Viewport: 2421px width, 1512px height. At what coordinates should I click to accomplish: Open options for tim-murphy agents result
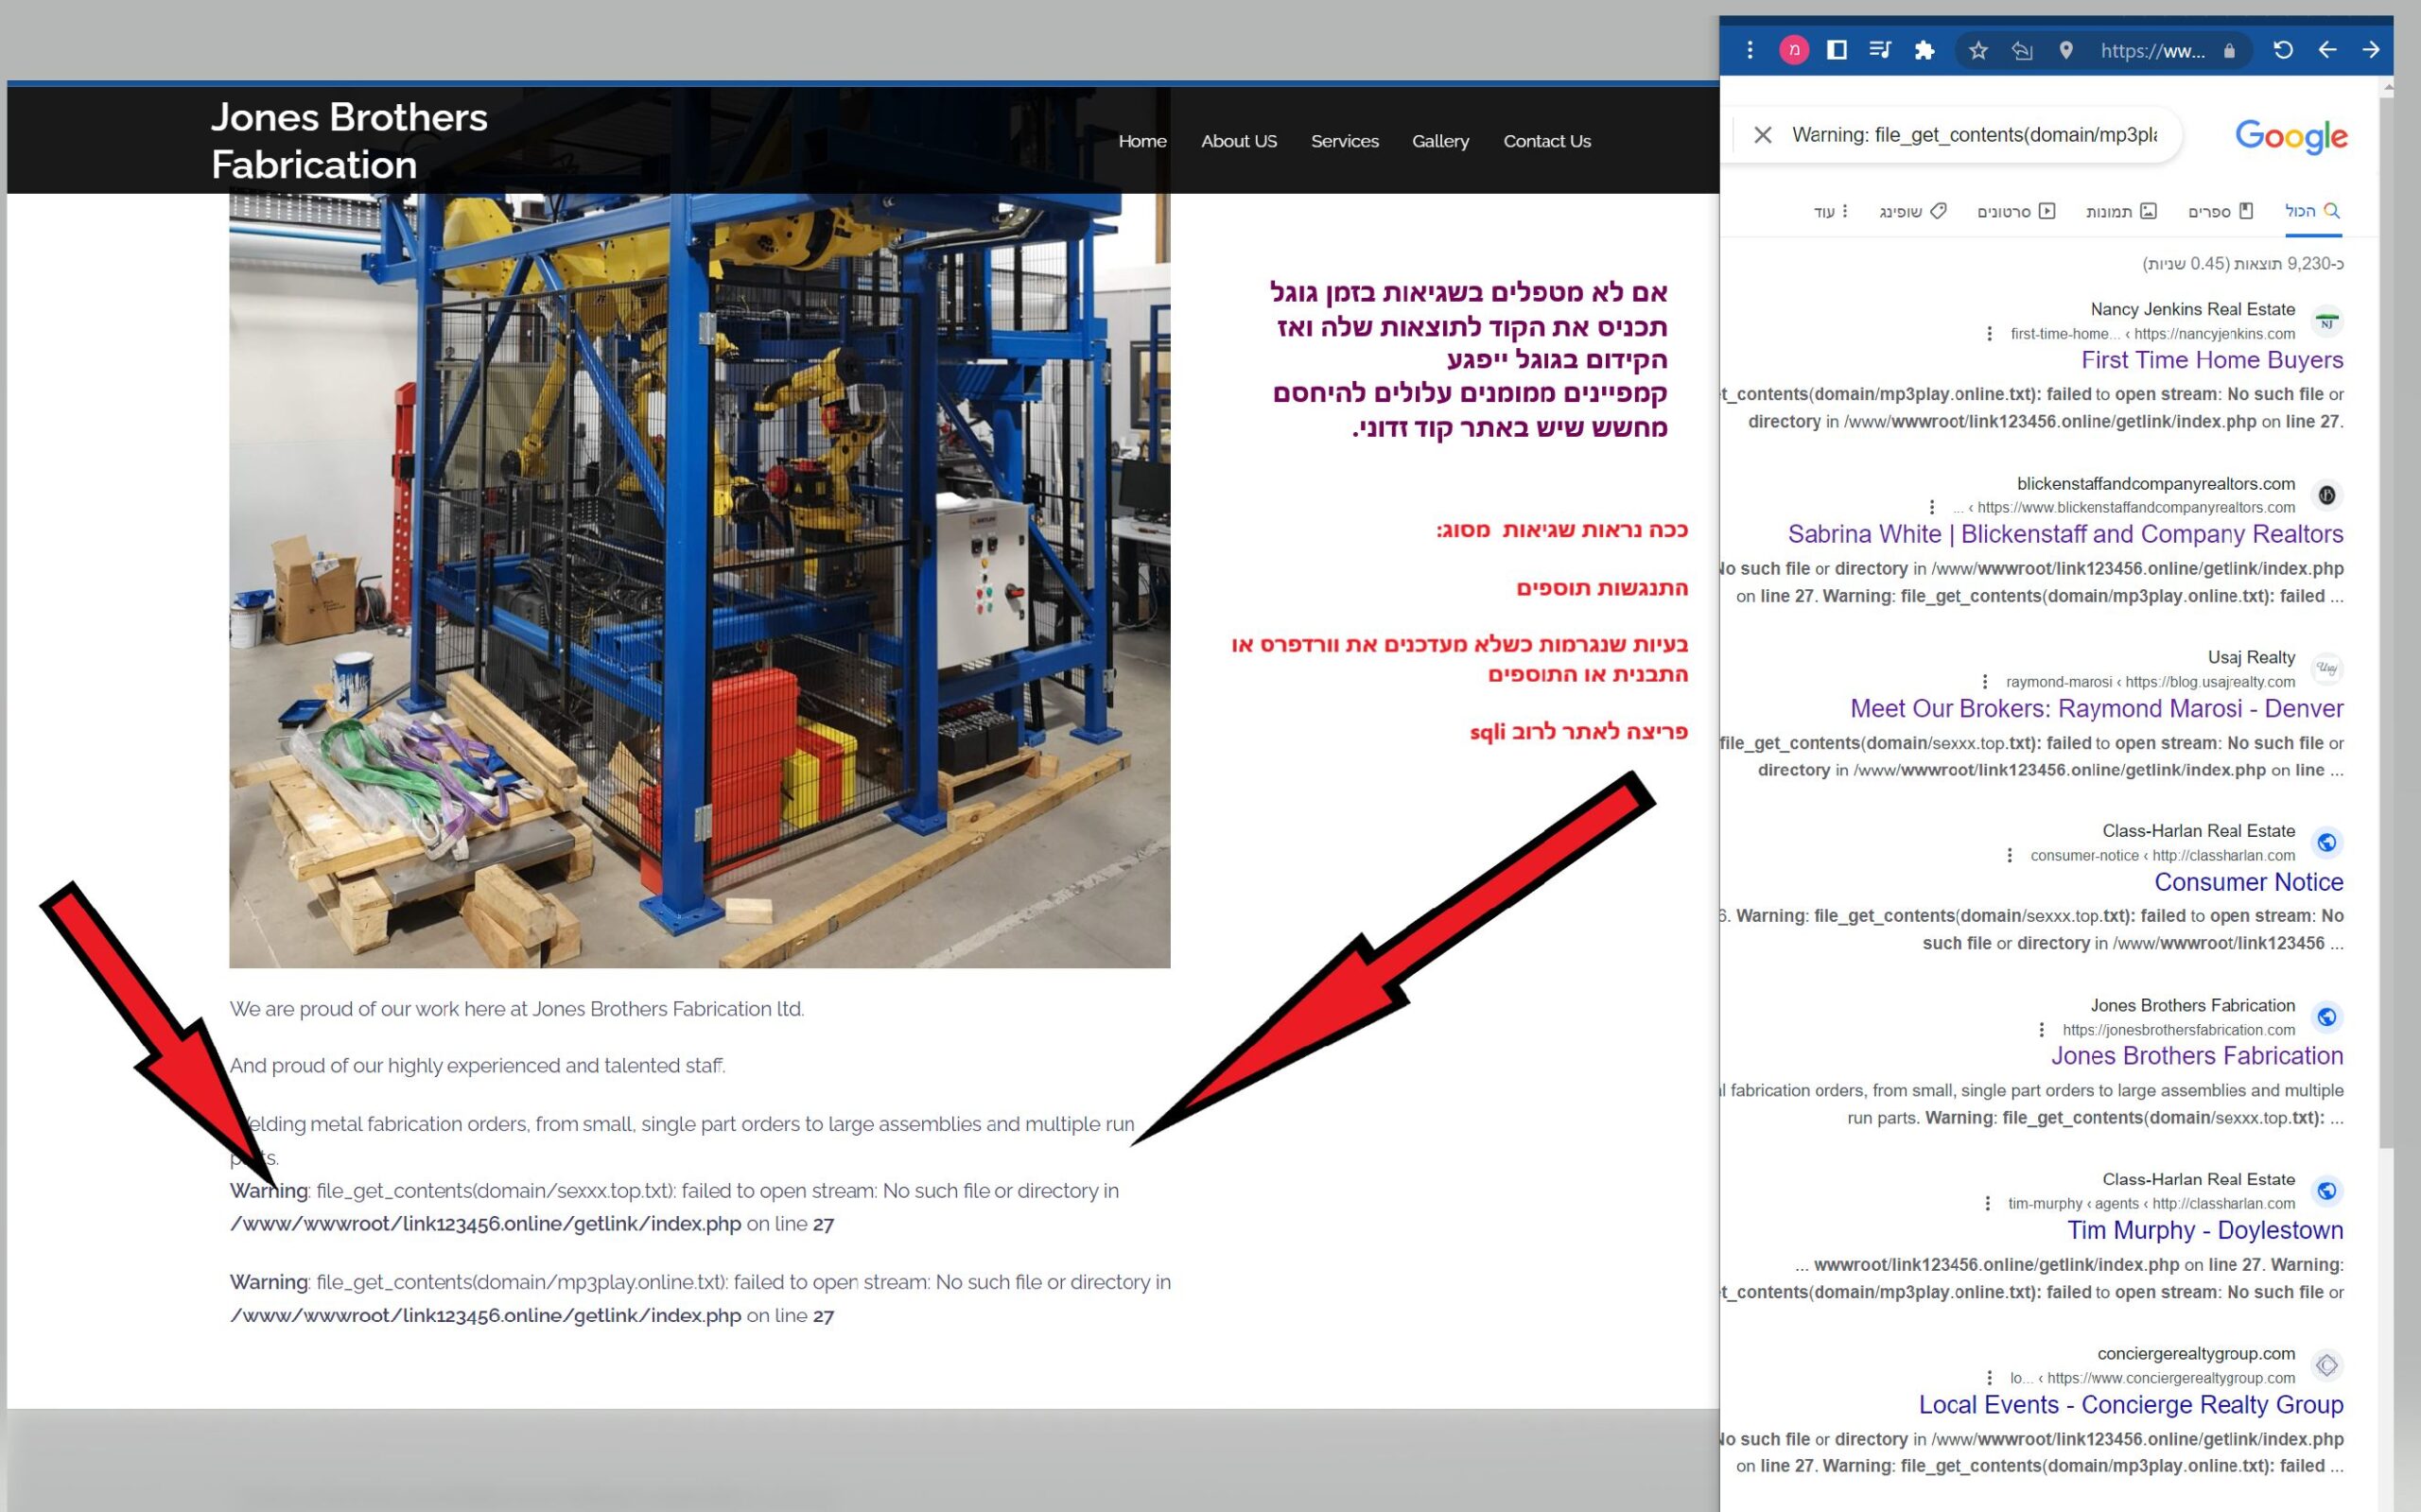(x=1988, y=1204)
